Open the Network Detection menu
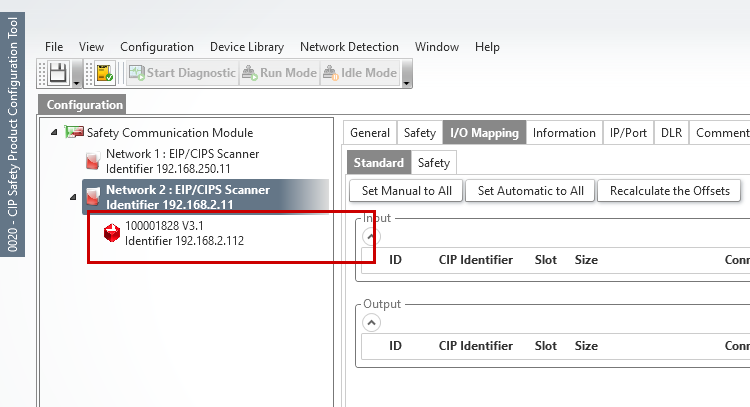Screen dimensions: 750x407 pos(349,47)
